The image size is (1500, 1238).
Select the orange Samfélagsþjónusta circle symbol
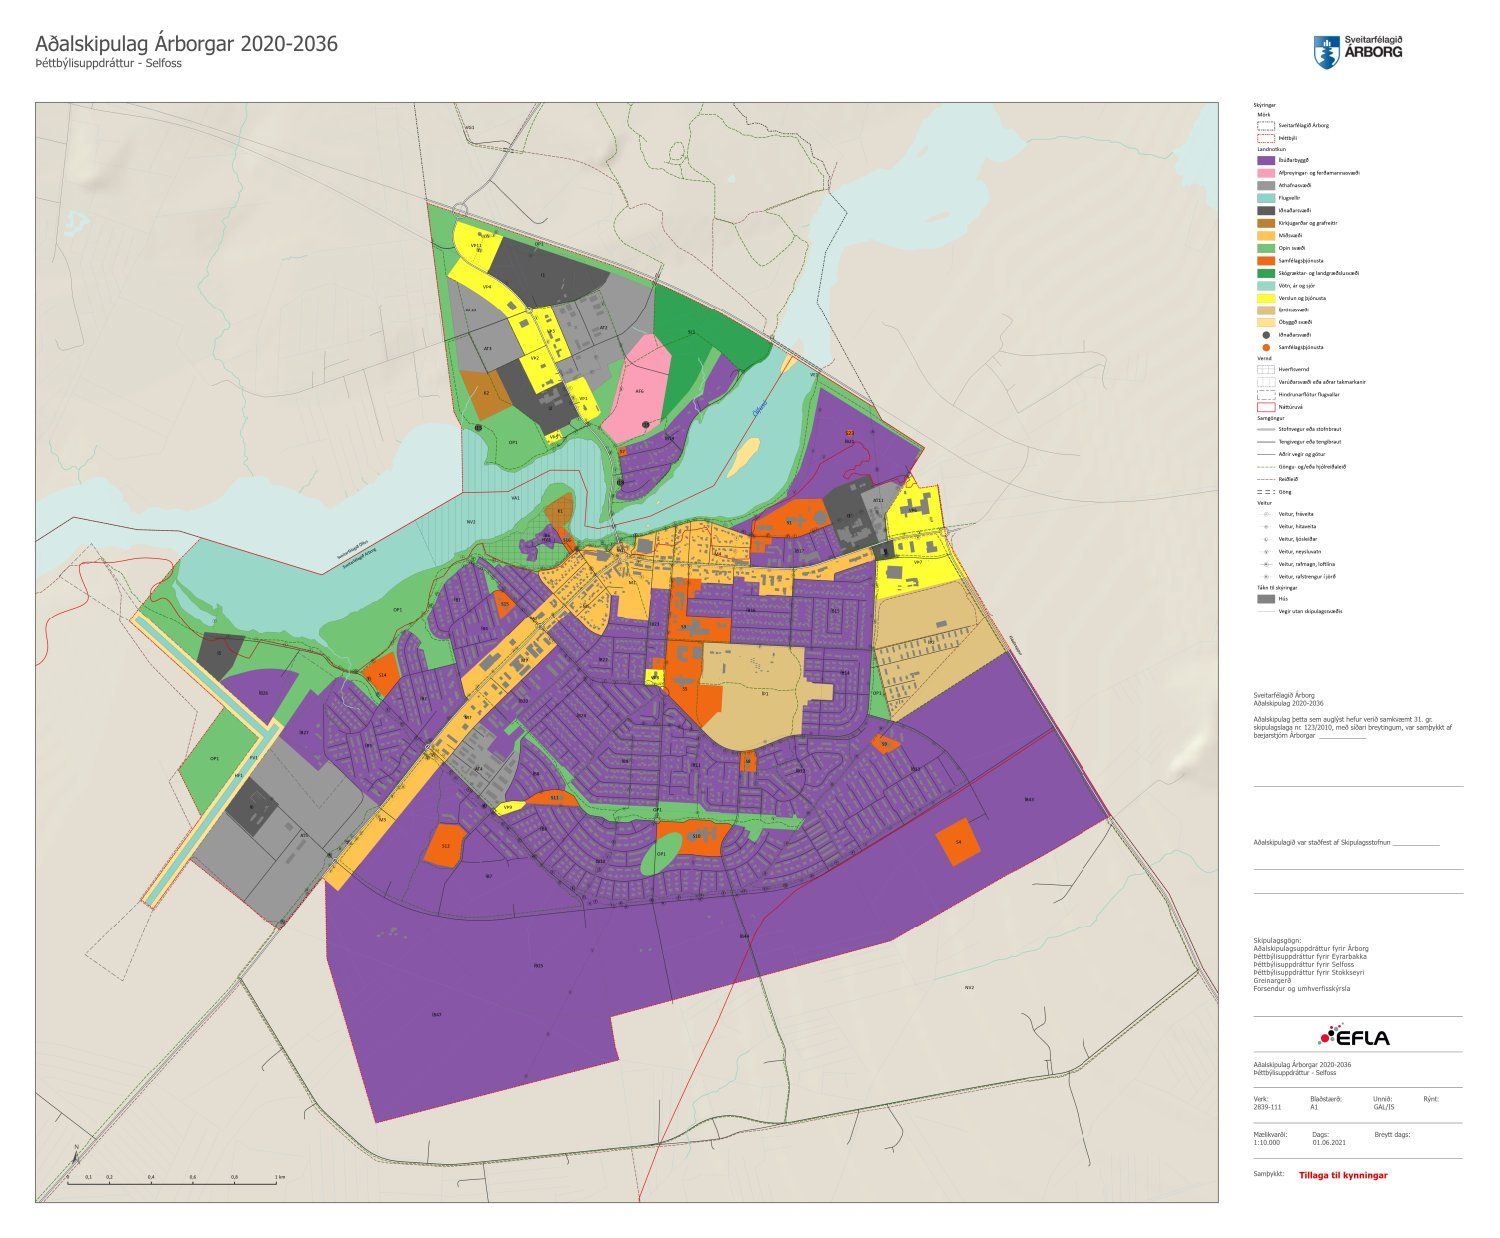(x=1266, y=347)
